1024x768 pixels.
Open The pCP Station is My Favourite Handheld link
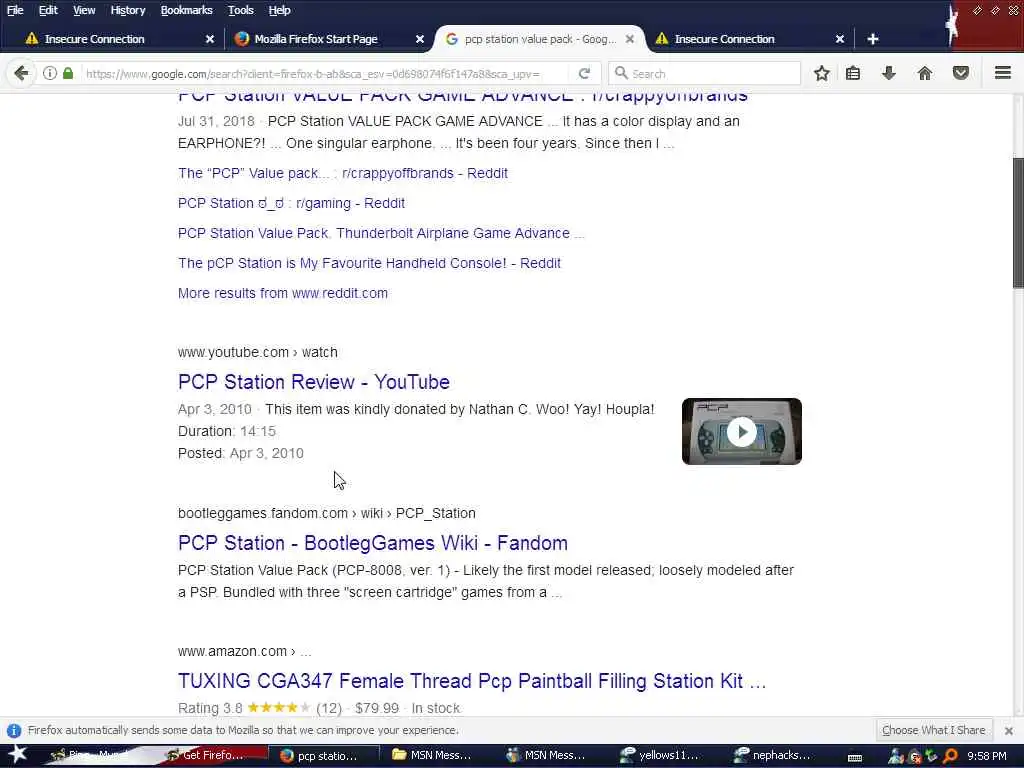pyautogui.click(x=369, y=263)
